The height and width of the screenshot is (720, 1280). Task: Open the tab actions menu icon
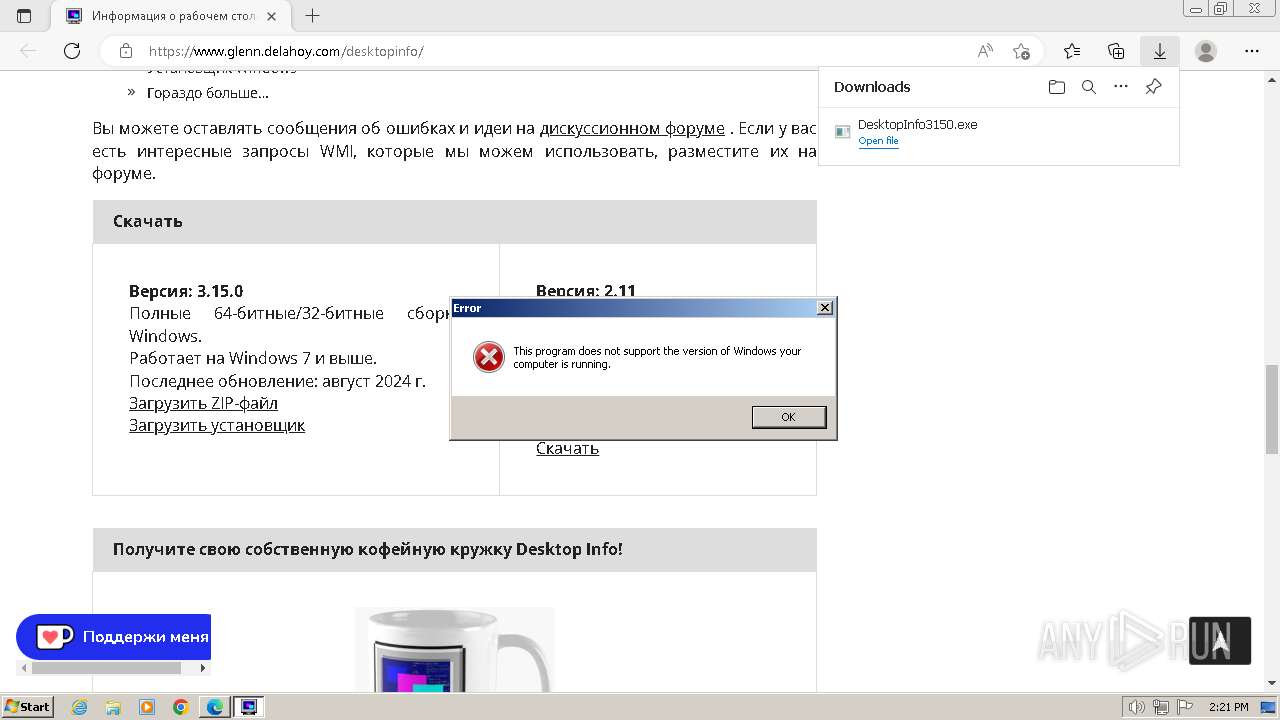pos(24,16)
